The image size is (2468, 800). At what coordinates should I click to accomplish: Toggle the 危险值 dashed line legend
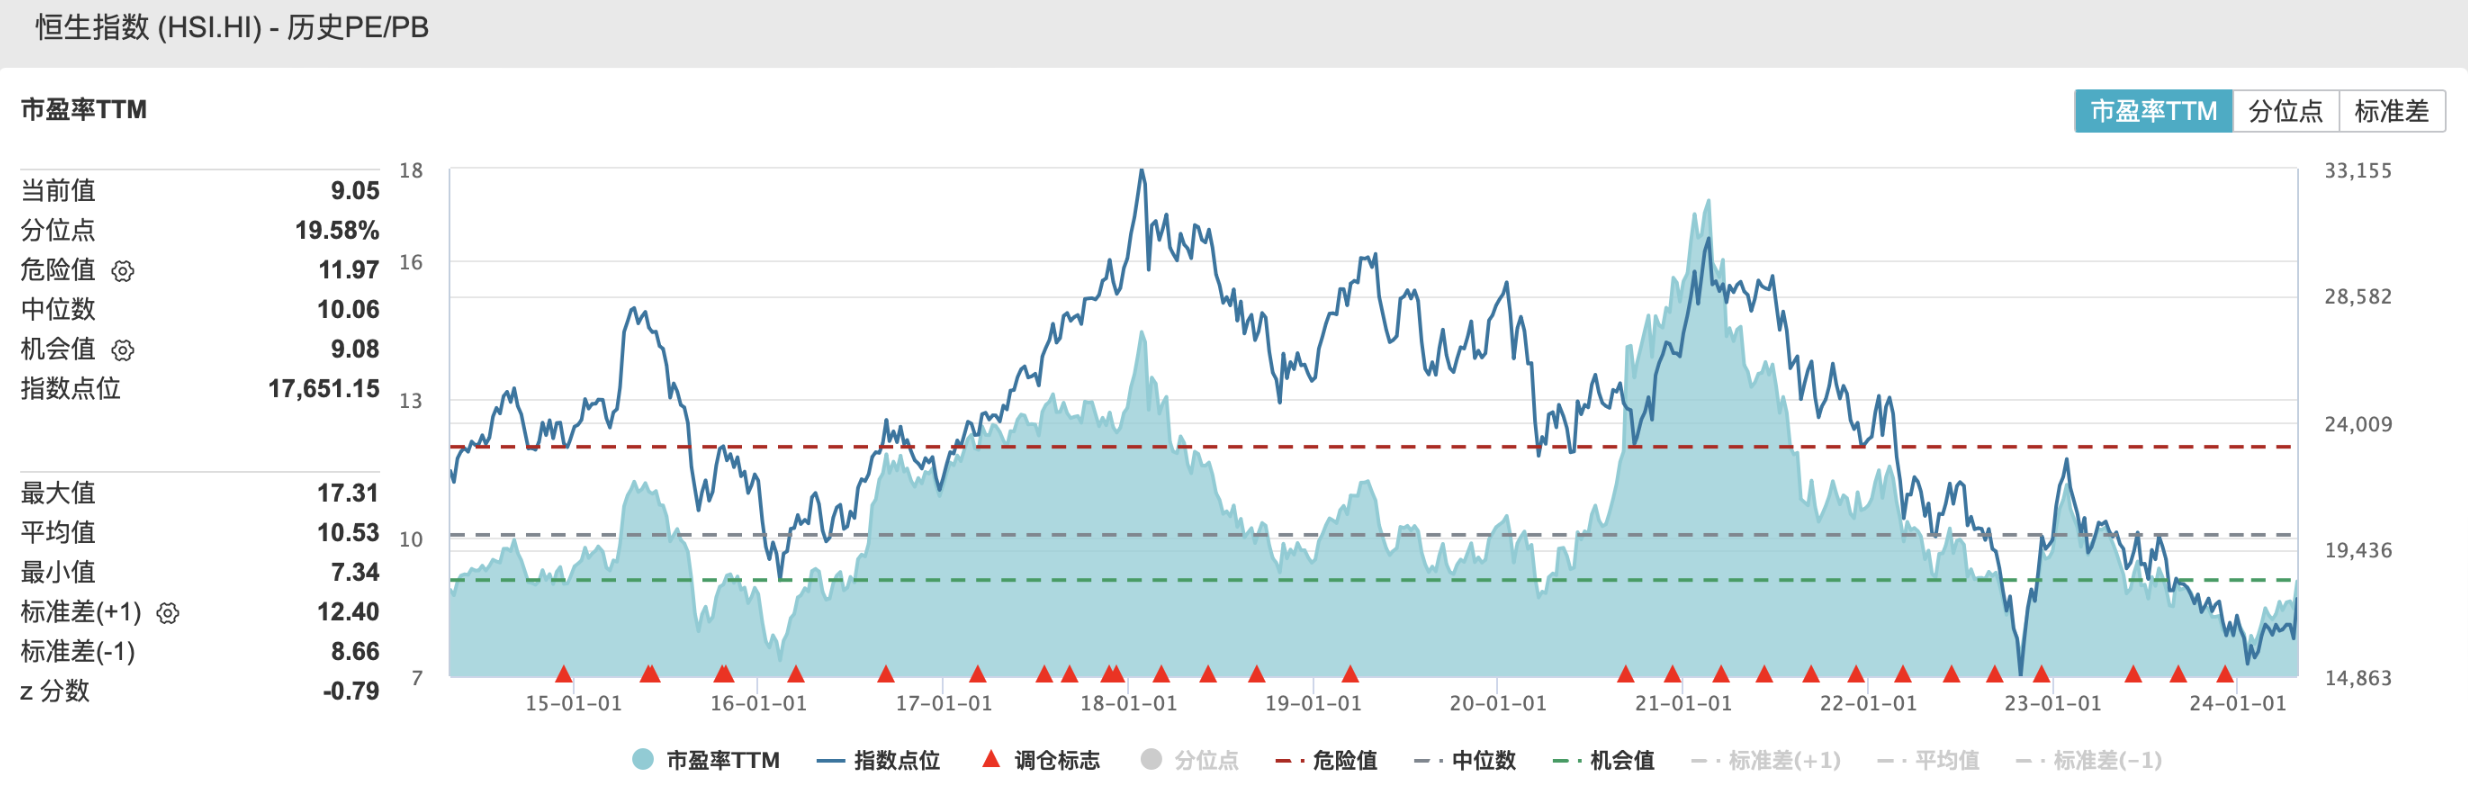click(1344, 761)
